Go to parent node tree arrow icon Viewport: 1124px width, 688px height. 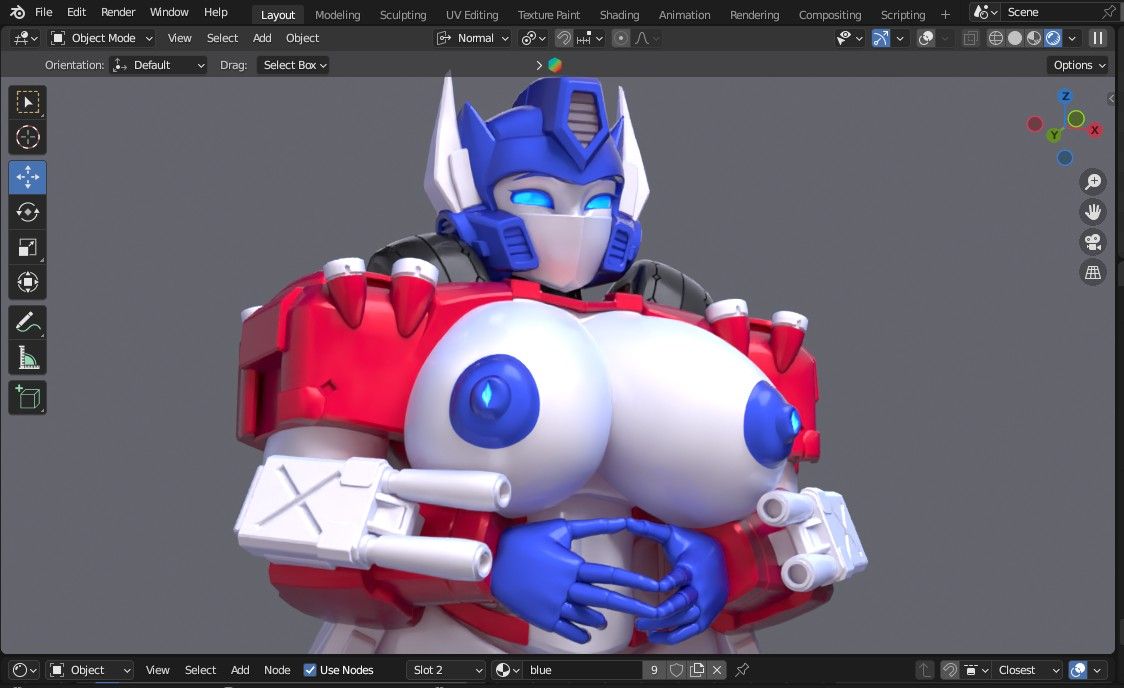(925, 670)
